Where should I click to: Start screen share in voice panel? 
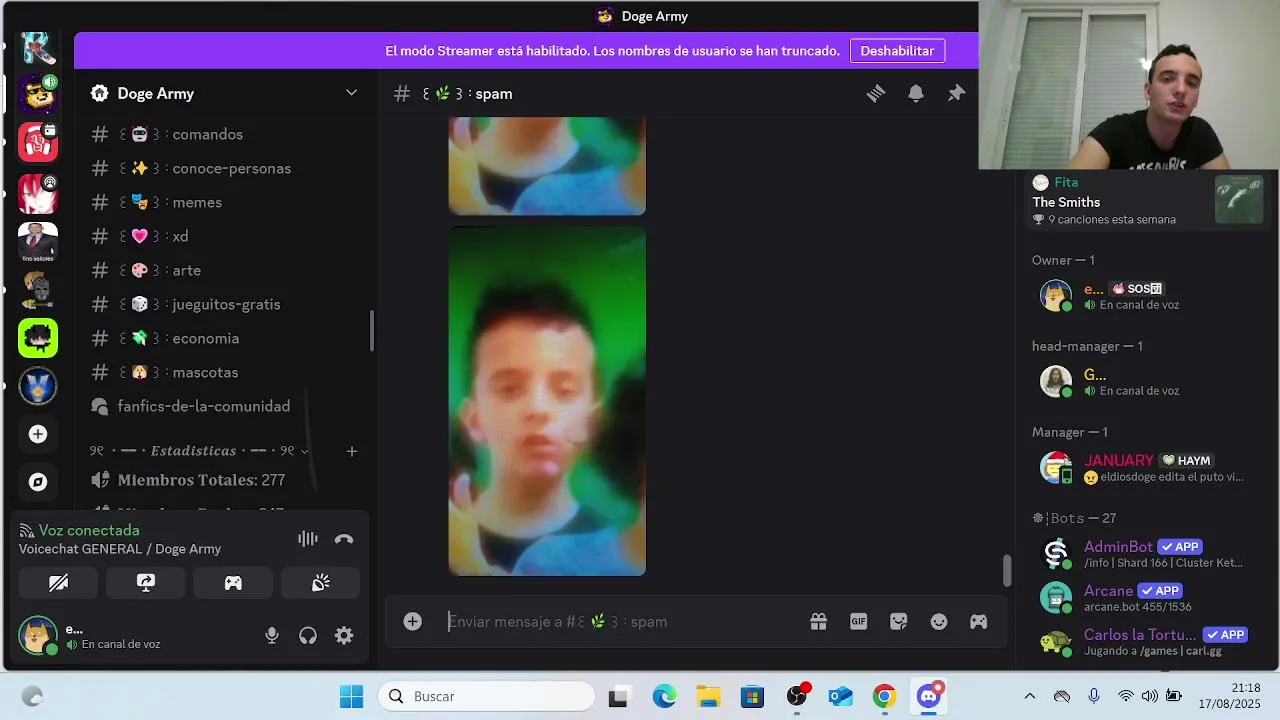(146, 583)
